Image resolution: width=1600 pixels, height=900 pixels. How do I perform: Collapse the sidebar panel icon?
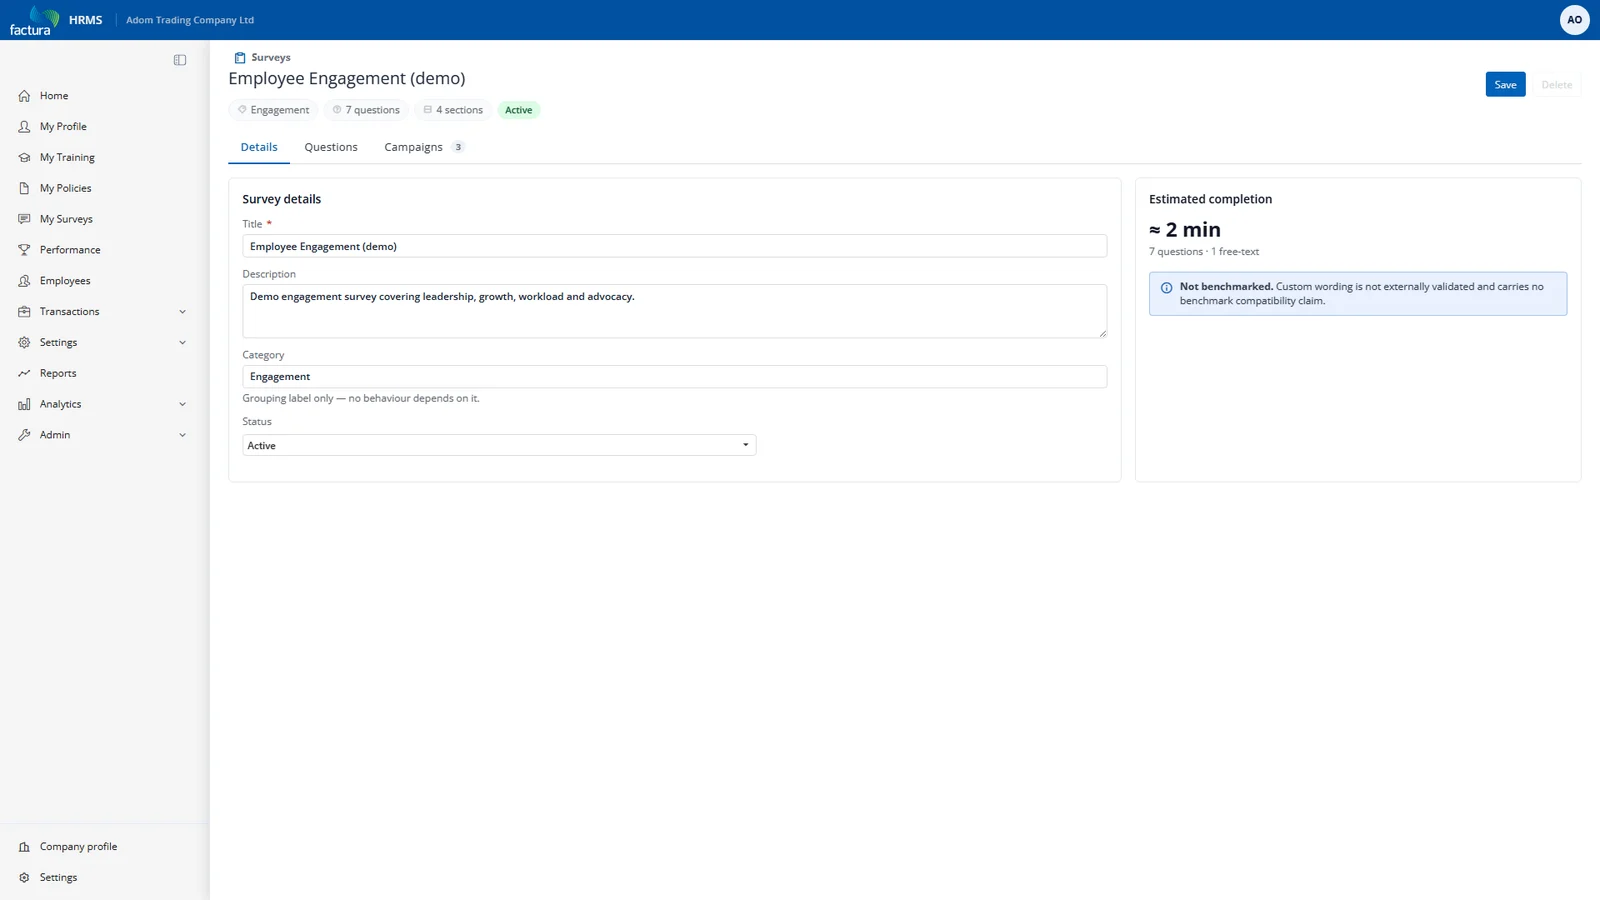click(180, 60)
